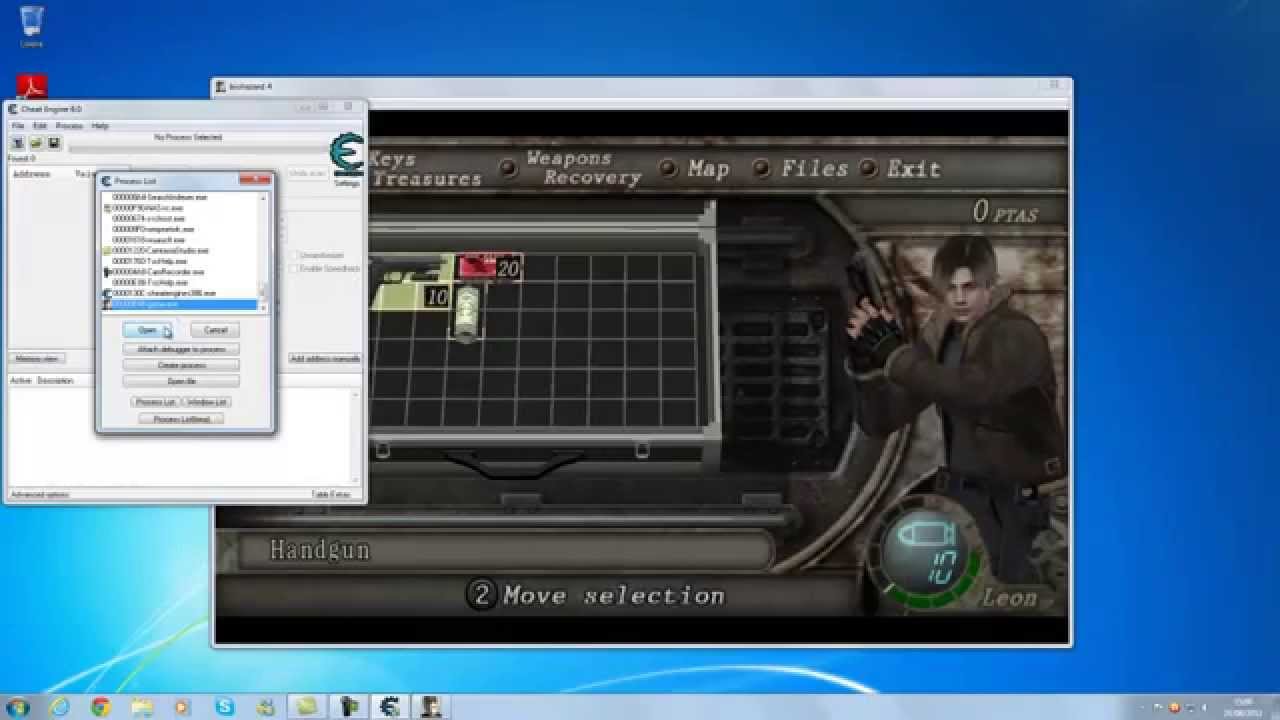Open the Edit menu in Cheat Engine
Image resolution: width=1280 pixels, height=720 pixels.
(40, 126)
